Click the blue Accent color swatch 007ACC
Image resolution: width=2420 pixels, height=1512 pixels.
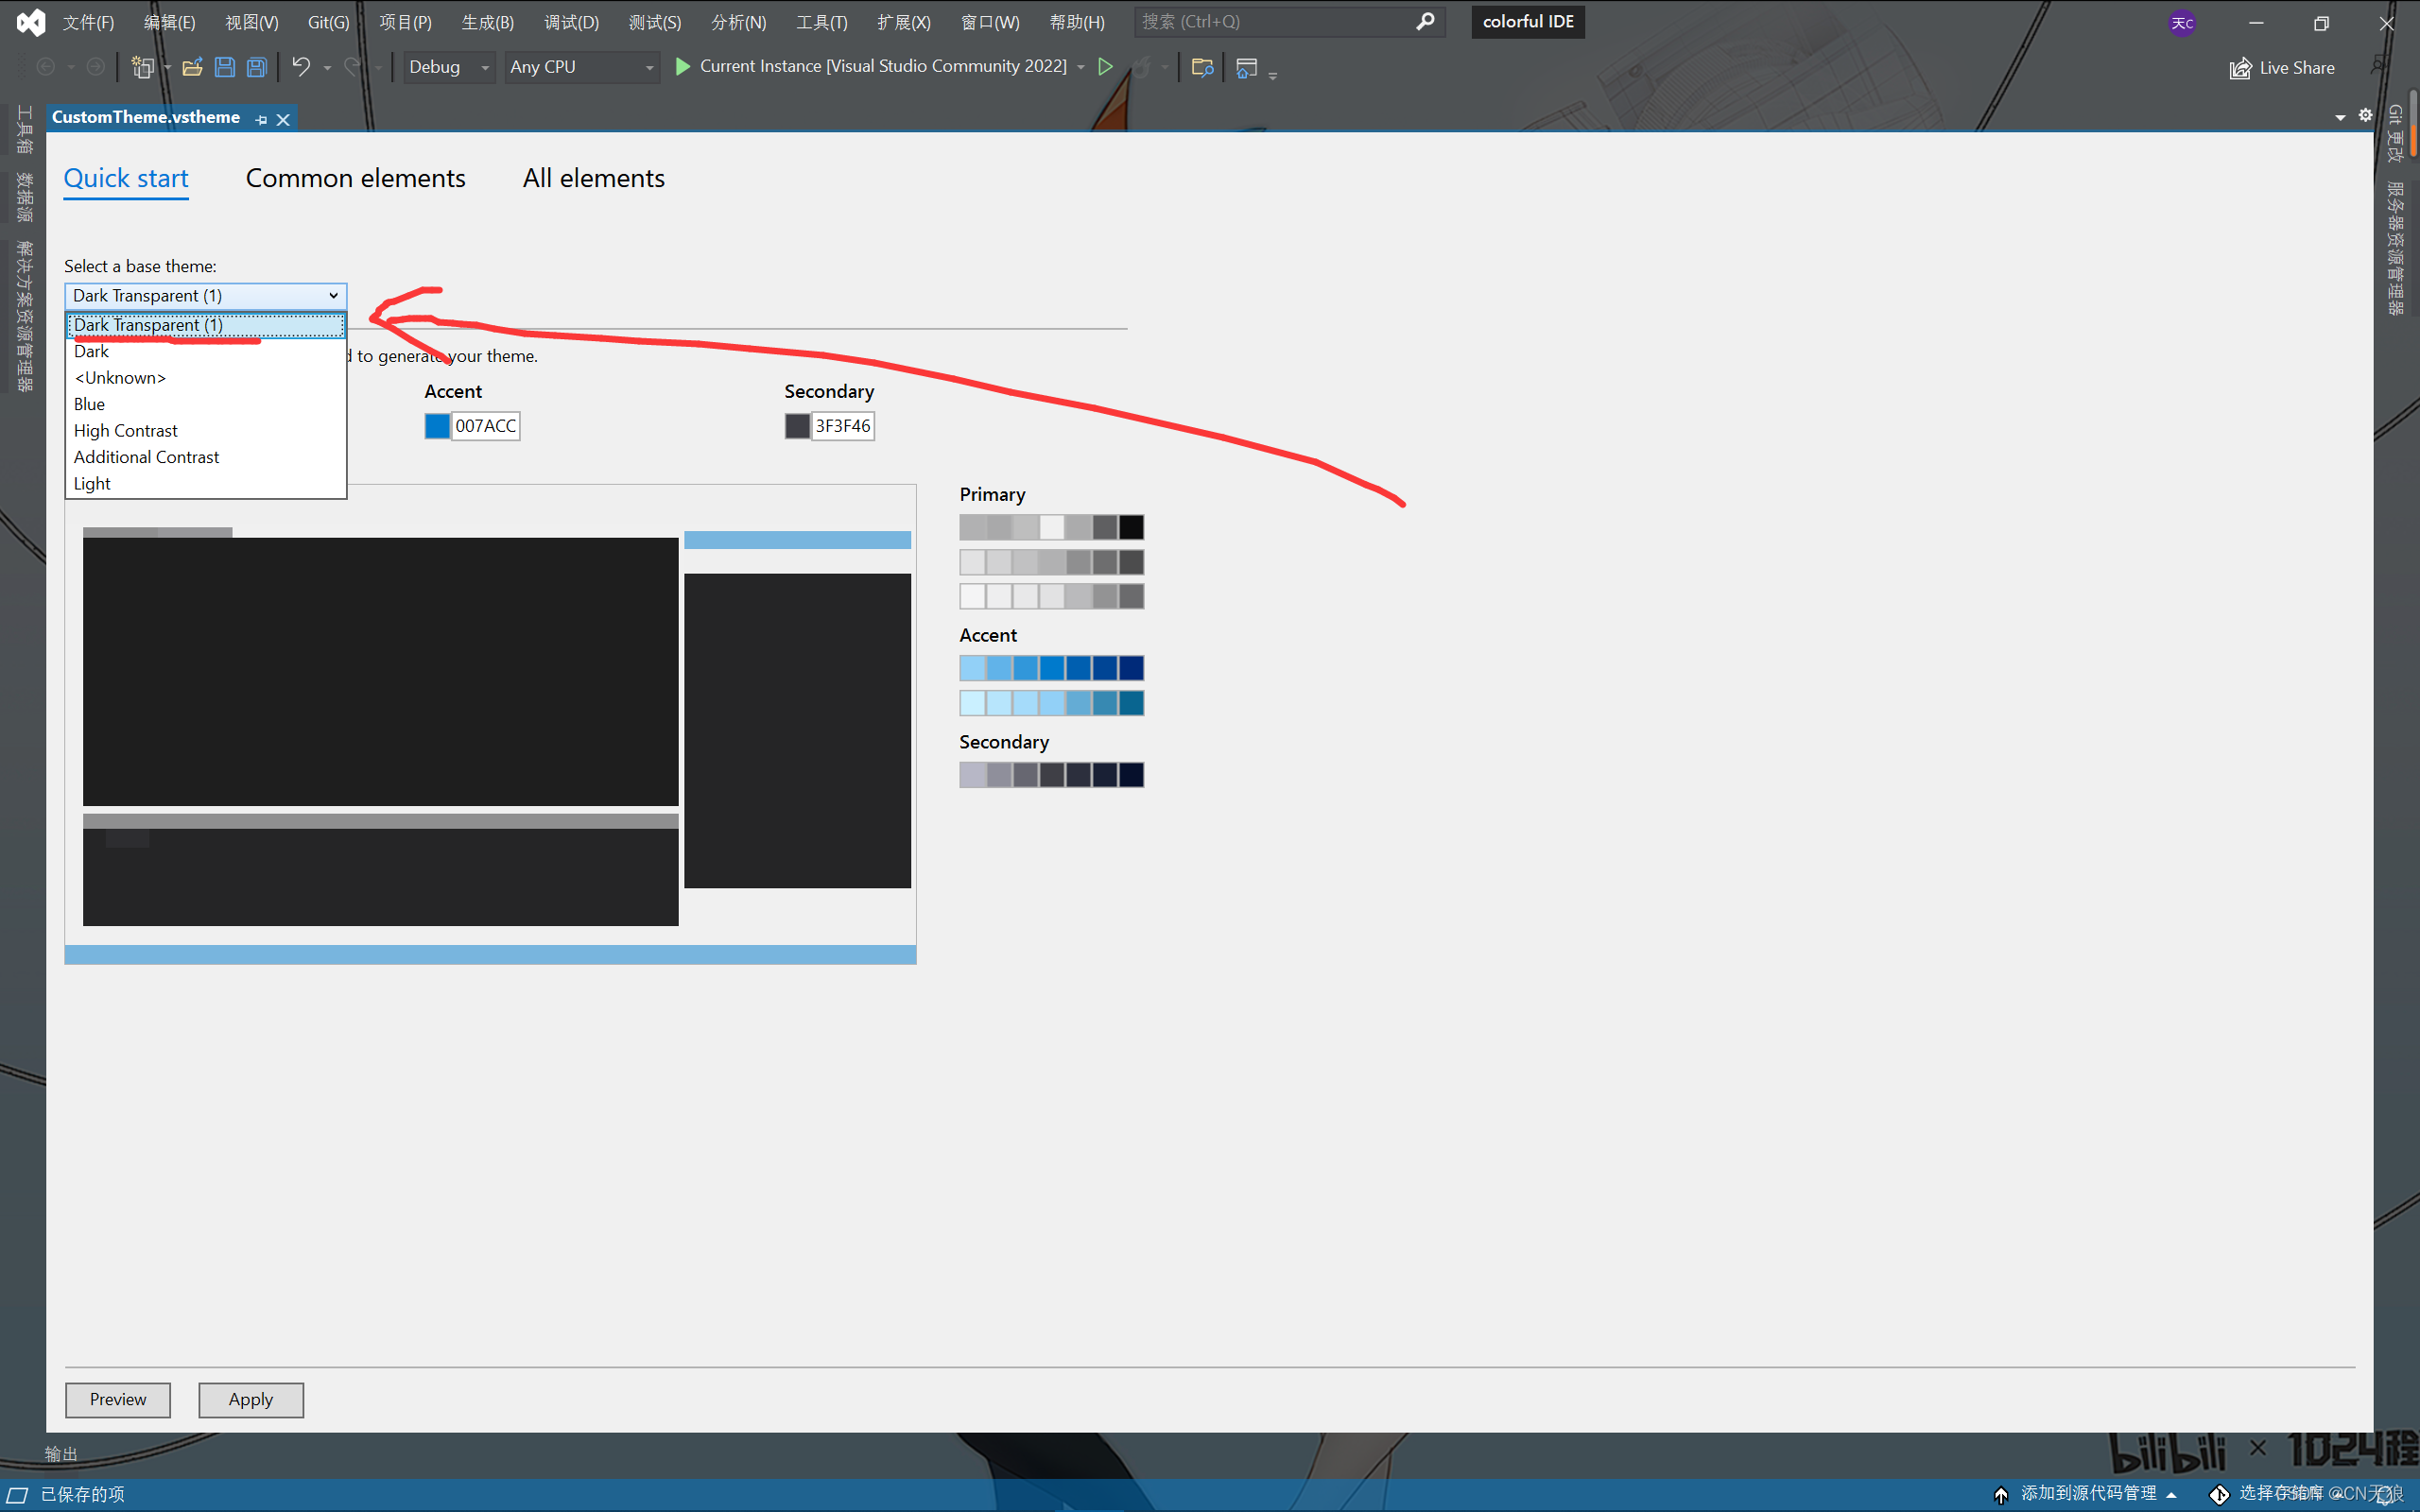click(437, 426)
